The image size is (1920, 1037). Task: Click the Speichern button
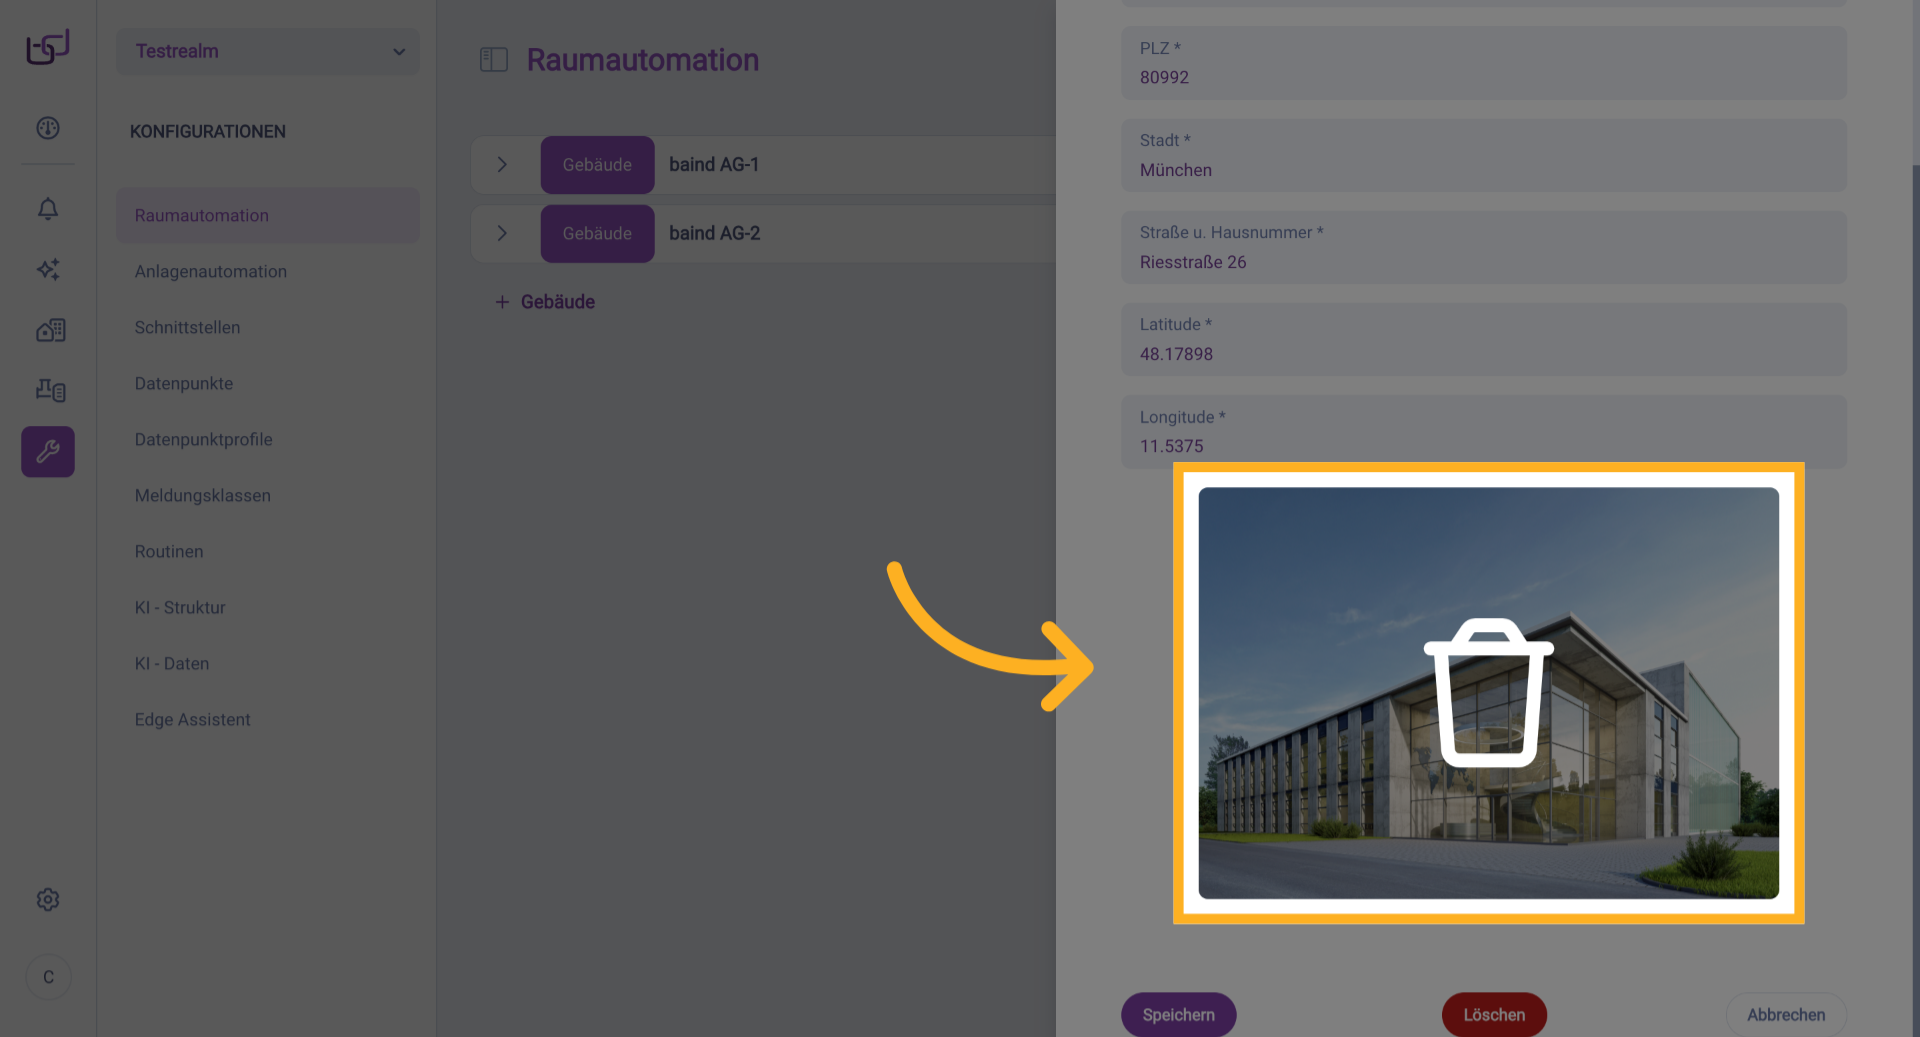(x=1178, y=1014)
